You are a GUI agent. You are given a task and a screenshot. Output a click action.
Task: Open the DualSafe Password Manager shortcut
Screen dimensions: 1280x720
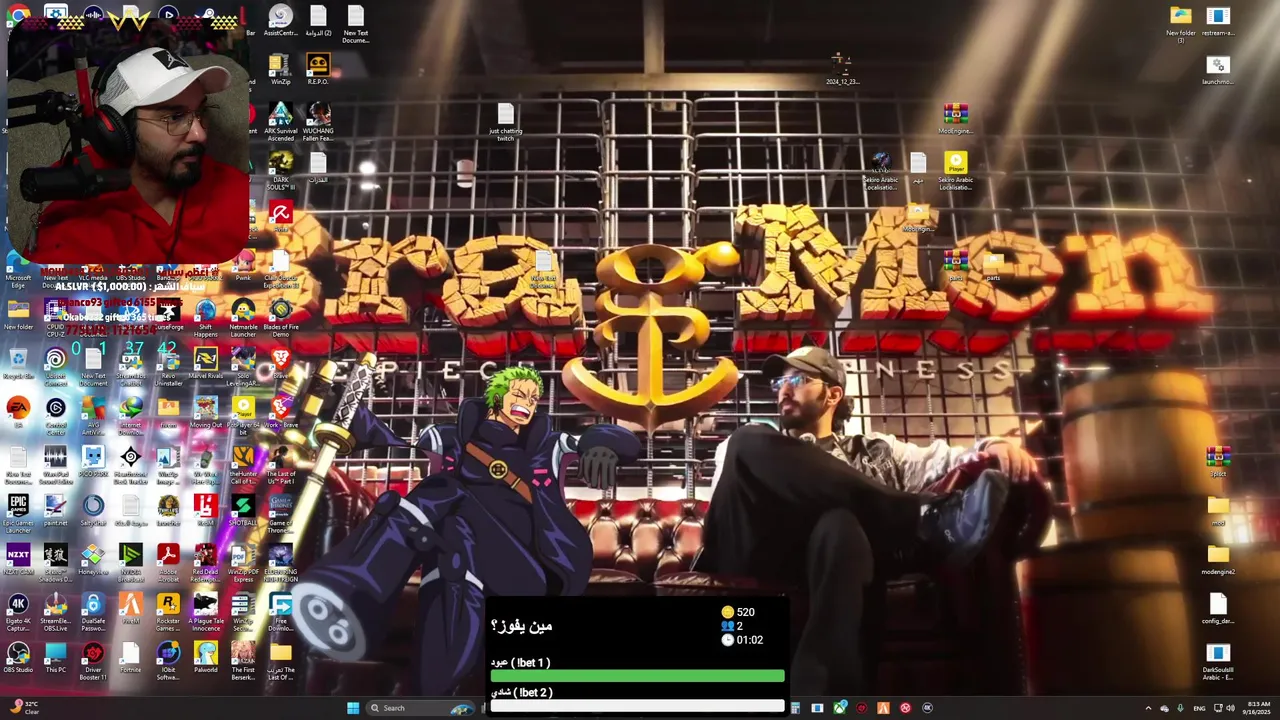[x=93, y=612]
